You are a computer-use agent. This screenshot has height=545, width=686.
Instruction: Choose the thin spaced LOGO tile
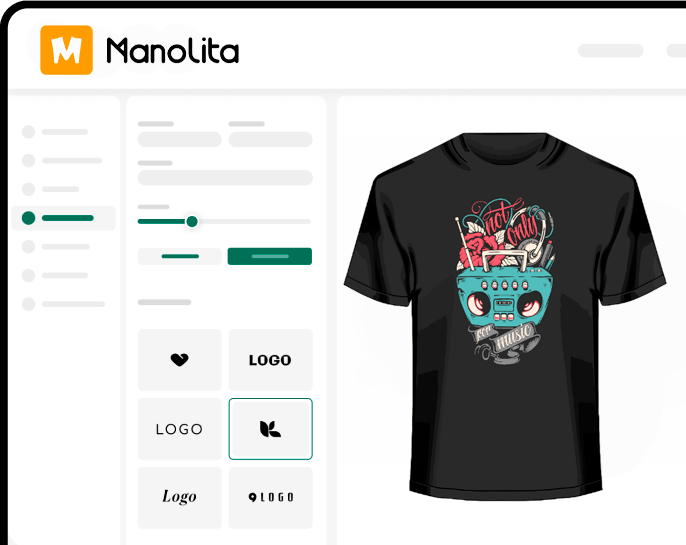179,429
